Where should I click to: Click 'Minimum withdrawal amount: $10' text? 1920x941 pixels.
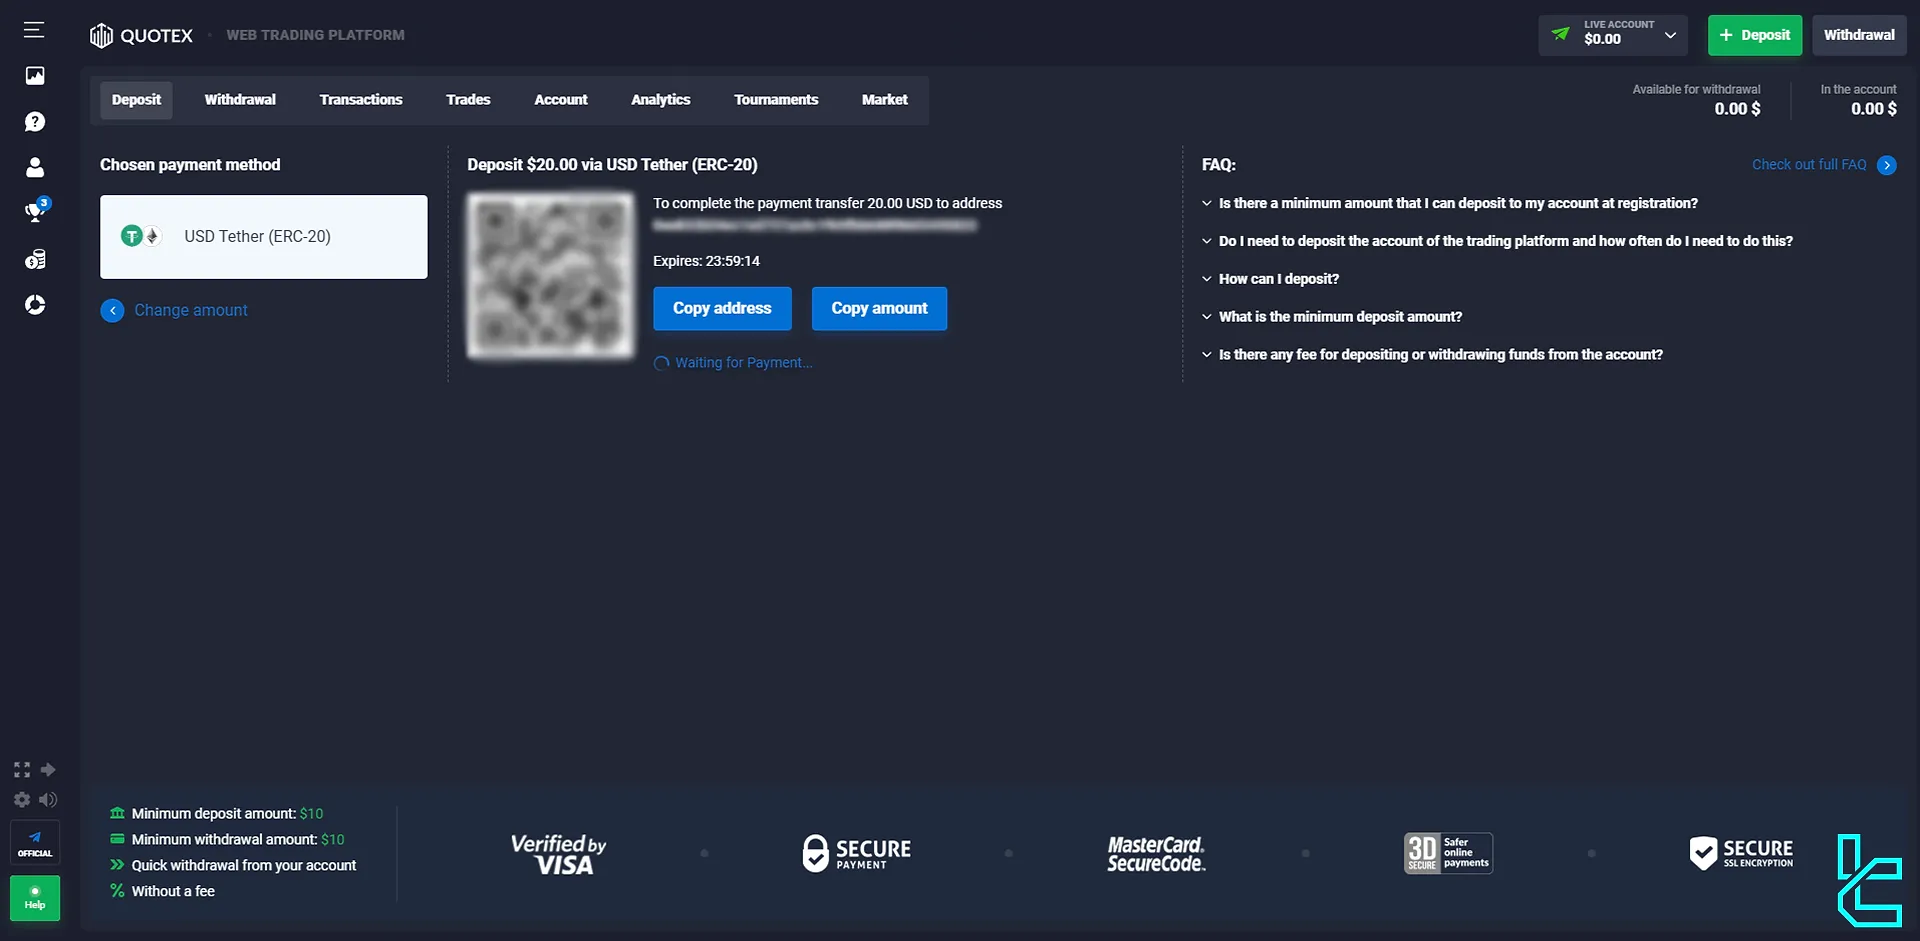pos(238,840)
